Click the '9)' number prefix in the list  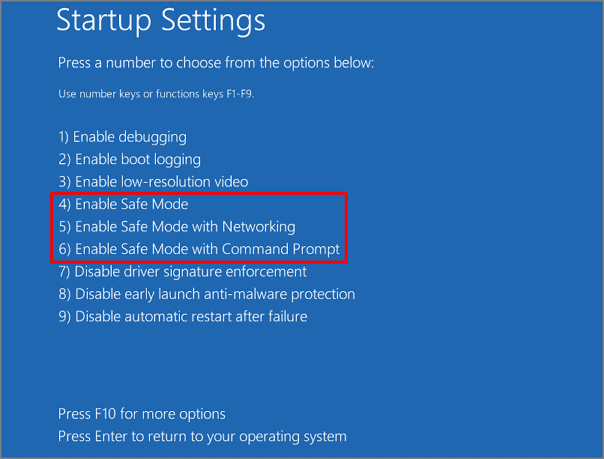coord(65,317)
